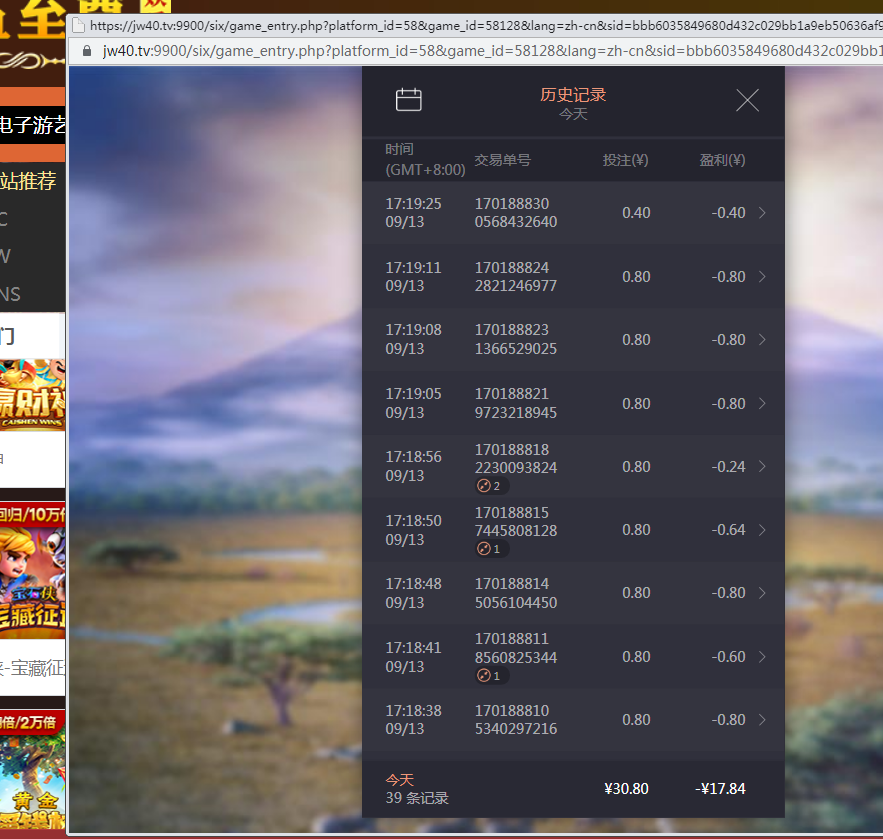Viewport: 883px width, 839px height.
Task: Click the free-spin badge under 8560825344
Action: click(x=492, y=676)
